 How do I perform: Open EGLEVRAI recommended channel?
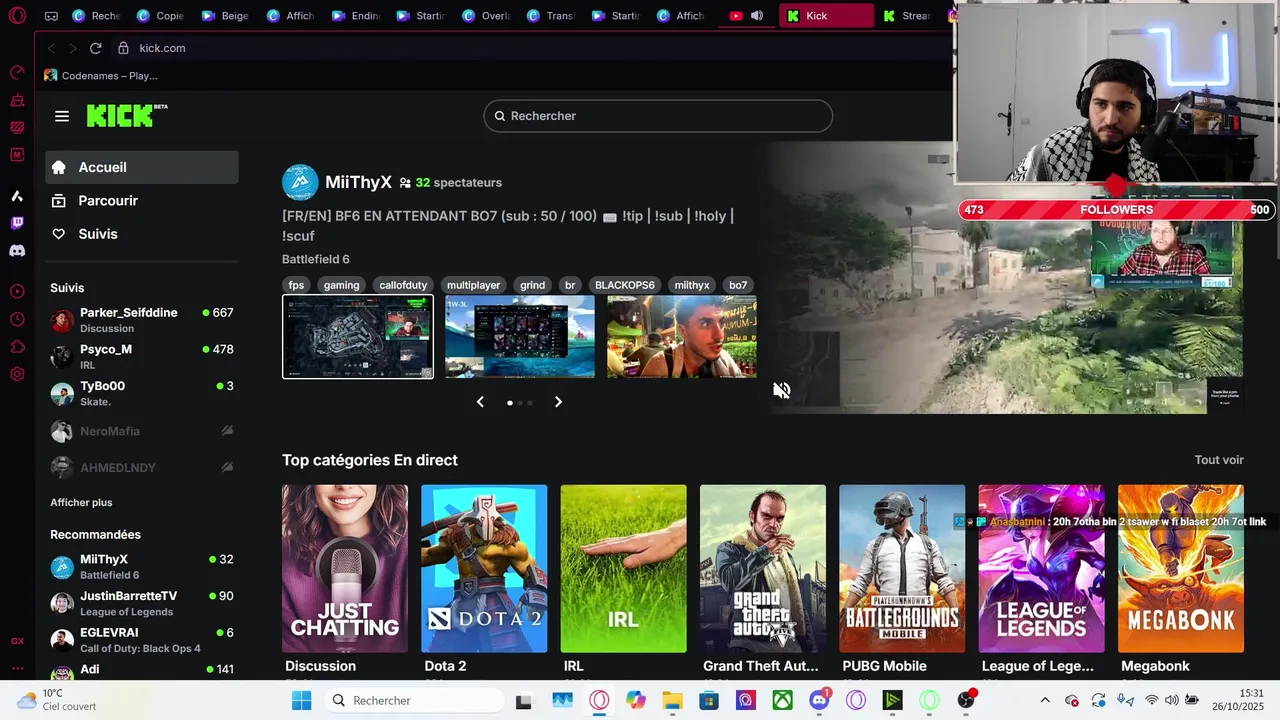point(142,640)
